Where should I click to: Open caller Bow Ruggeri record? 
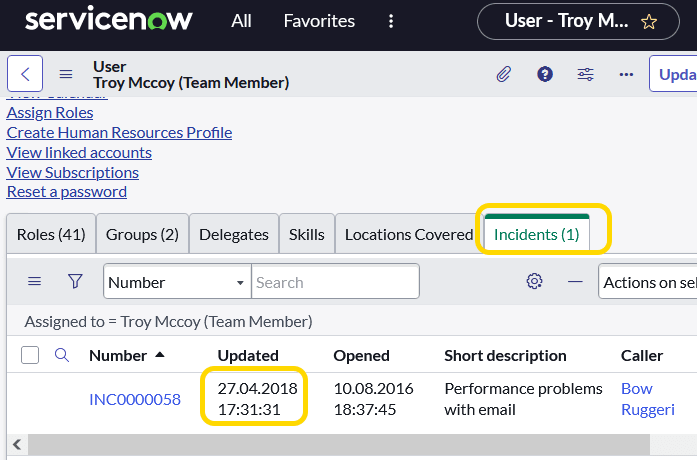pyautogui.click(x=648, y=399)
